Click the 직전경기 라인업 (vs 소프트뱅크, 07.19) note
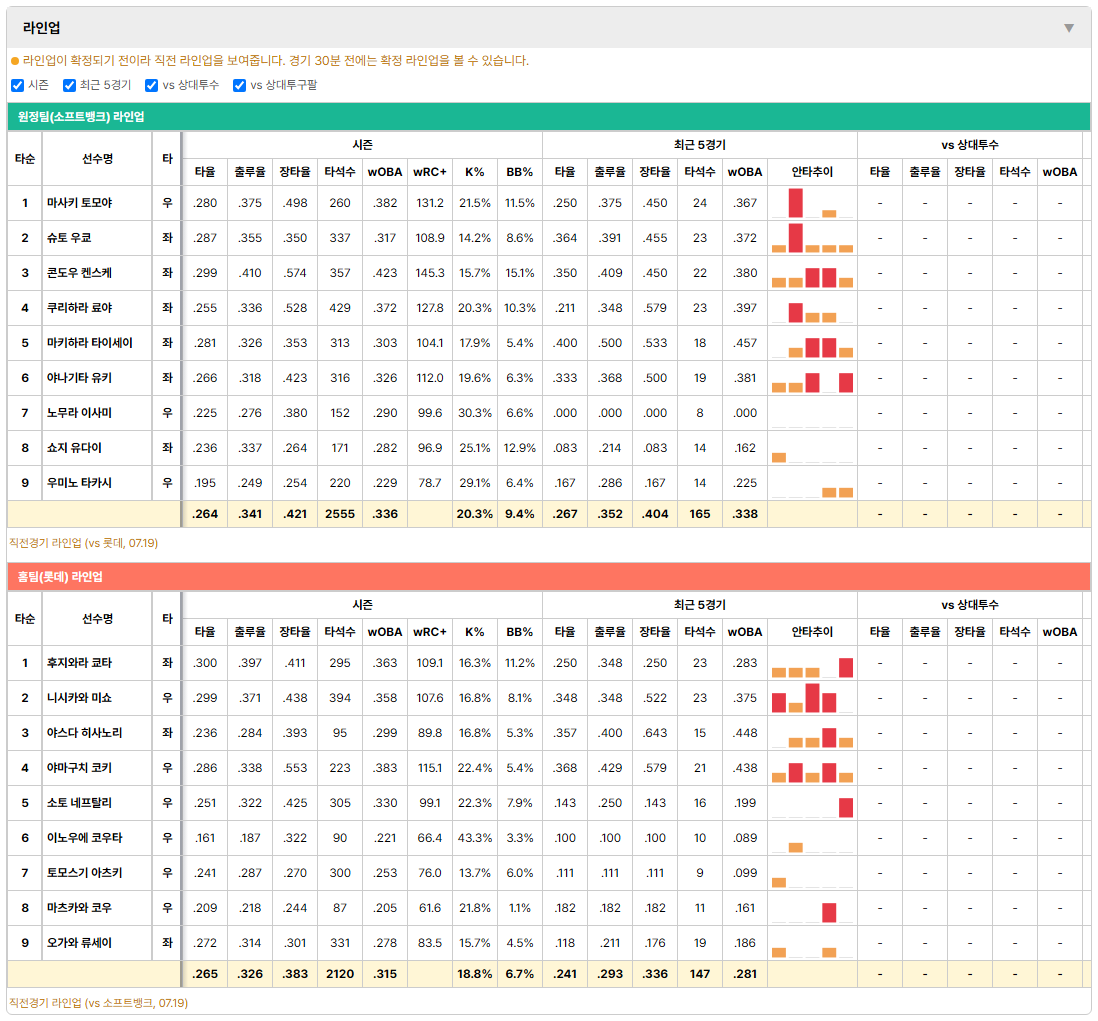 tap(98, 1003)
